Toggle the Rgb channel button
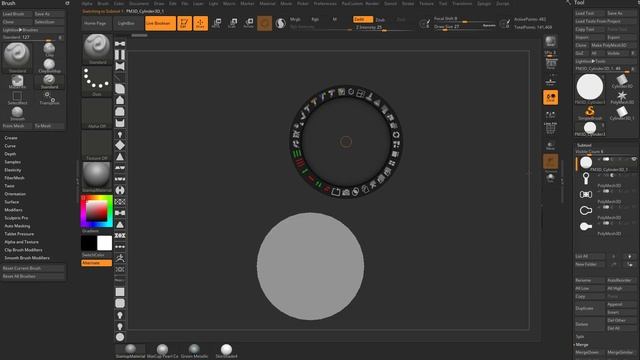Viewport: 640px width, 360px height. [315, 19]
